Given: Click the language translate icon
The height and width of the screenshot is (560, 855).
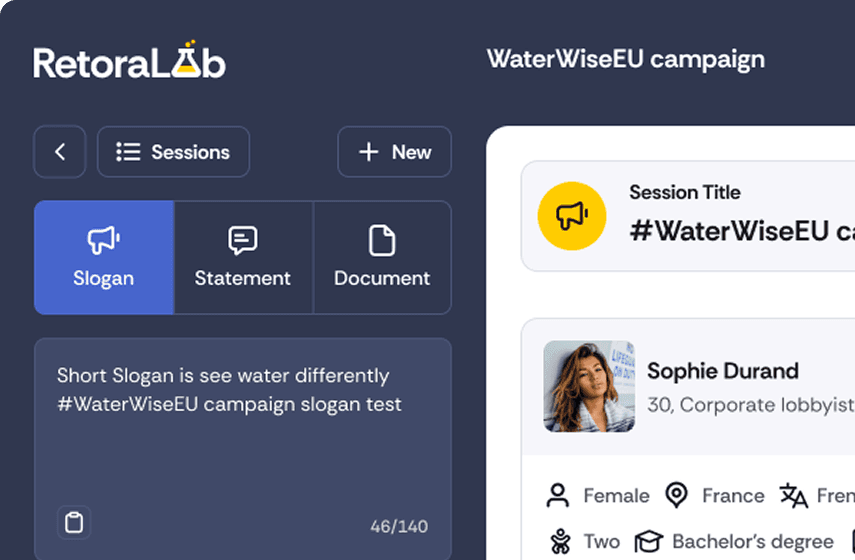Looking at the screenshot, I should 793,495.
